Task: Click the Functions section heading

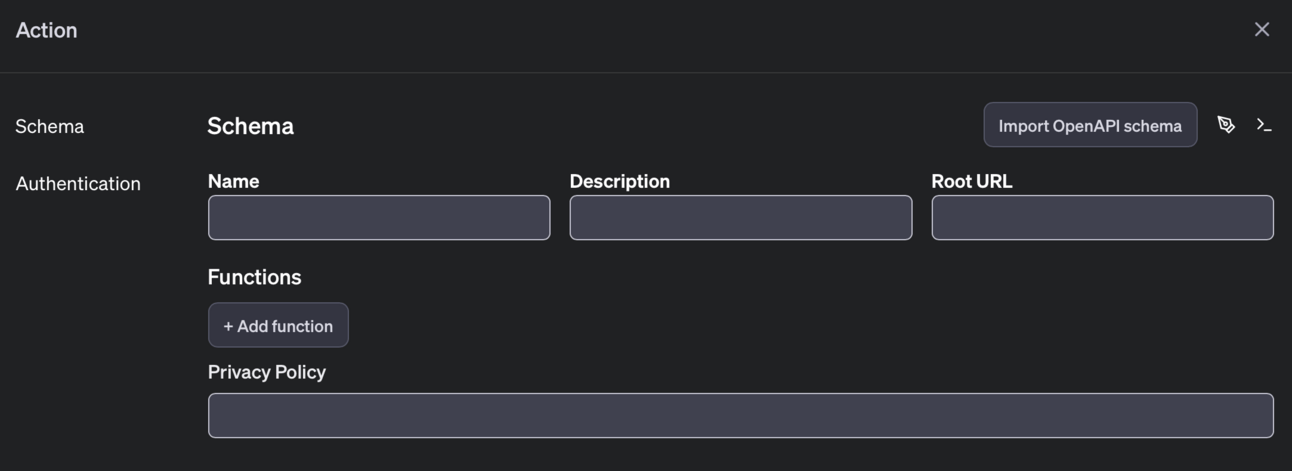Action: coord(254,277)
